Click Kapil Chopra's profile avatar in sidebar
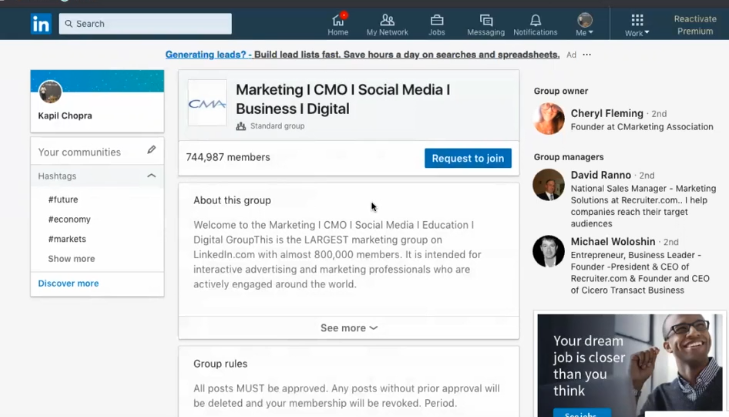Screen dimensions: 729x417 [x=50, y=92]
